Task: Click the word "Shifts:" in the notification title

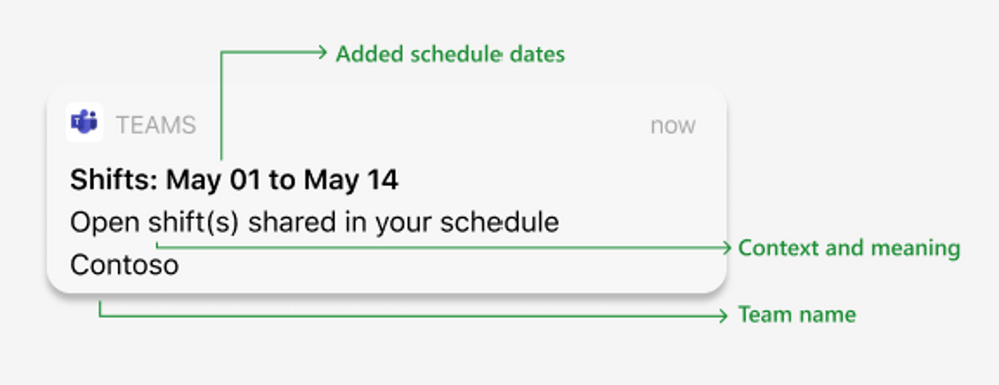Action: [113, 180]
